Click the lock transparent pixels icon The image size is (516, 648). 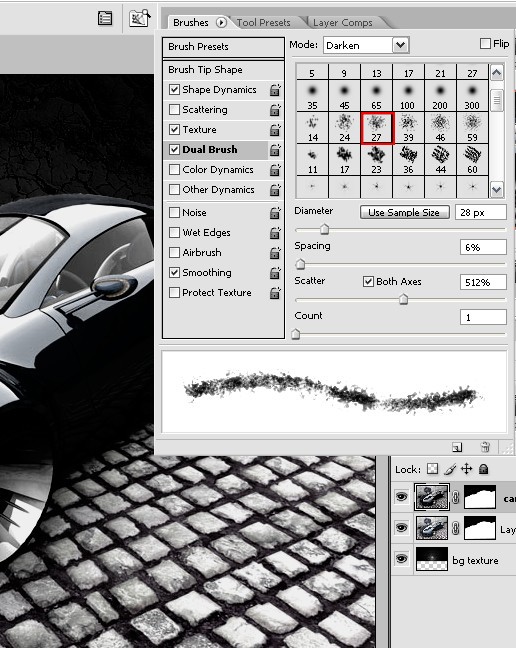[433, 469]
